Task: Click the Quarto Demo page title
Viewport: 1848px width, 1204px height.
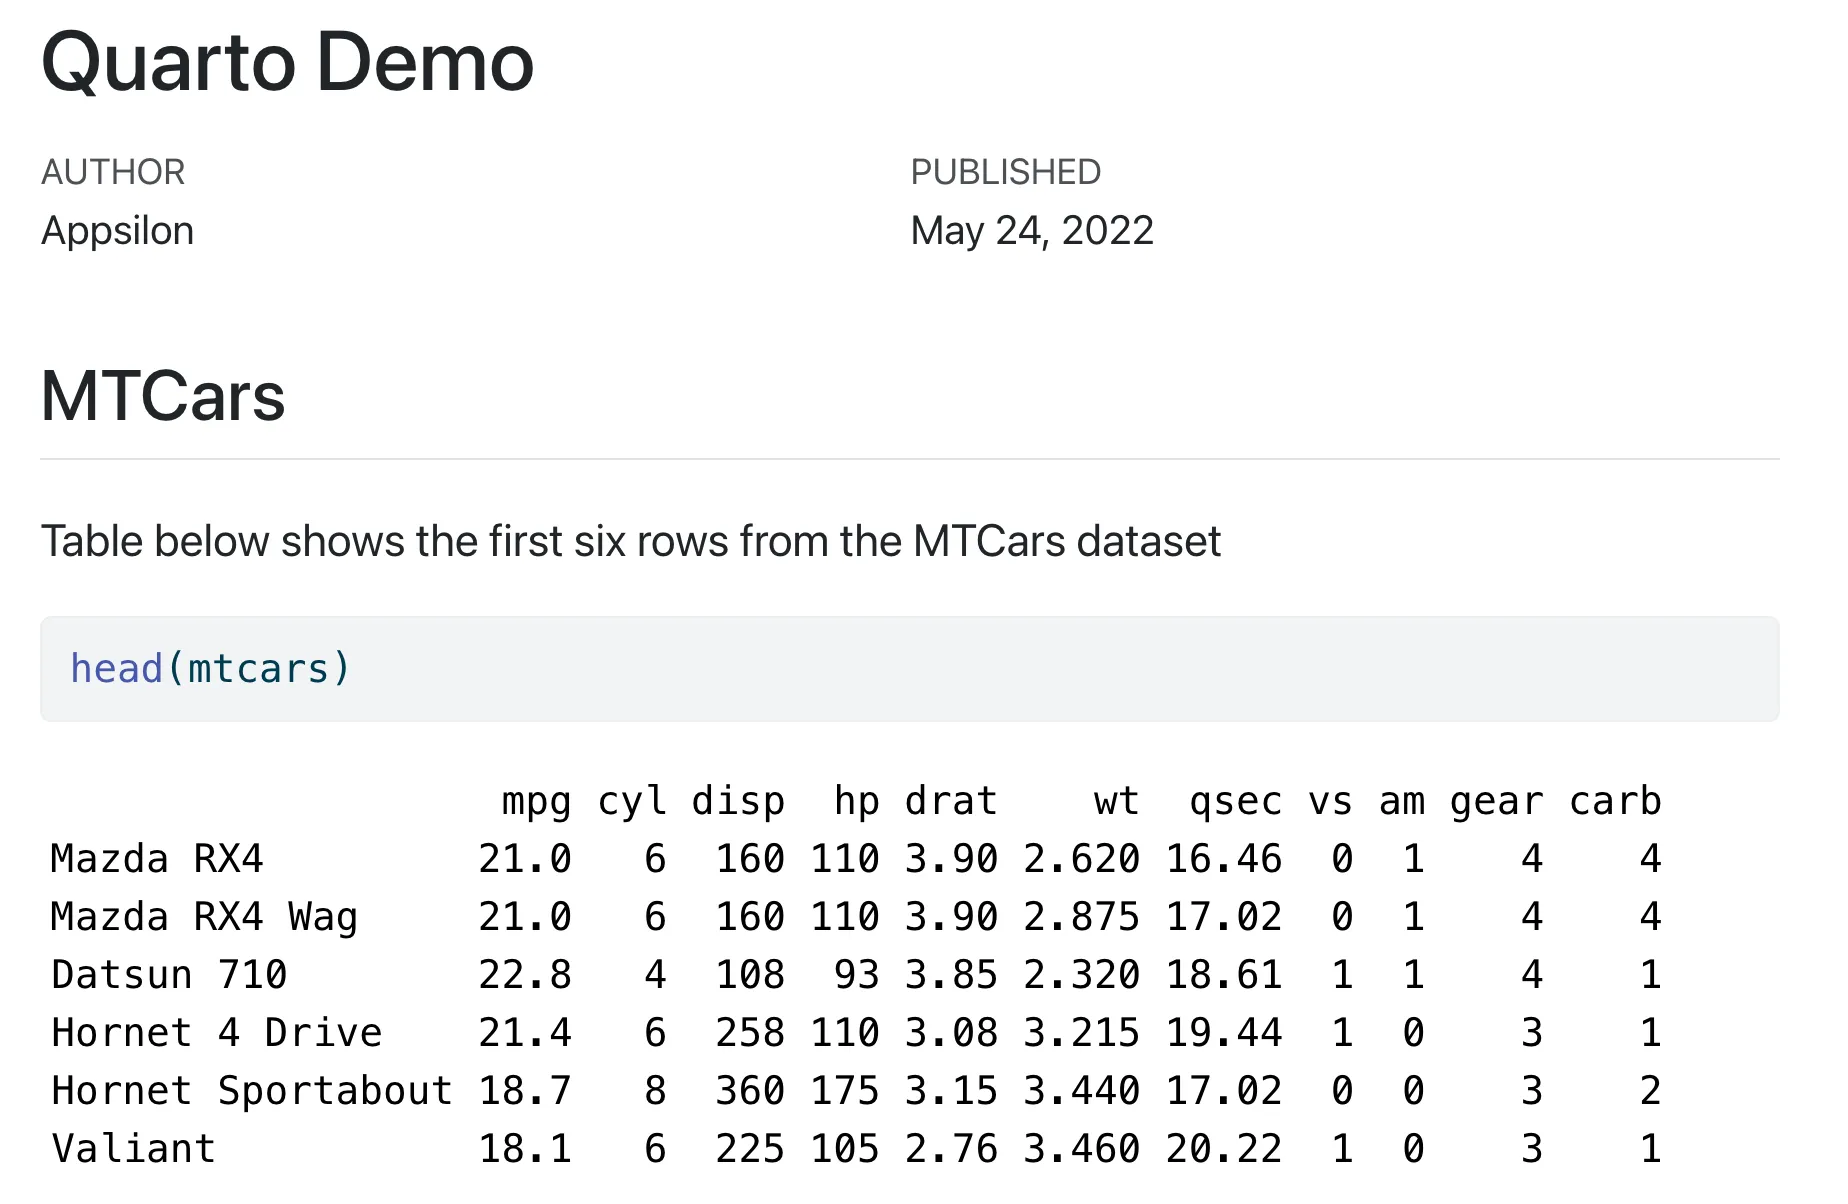Action: [x=288, y=63]
